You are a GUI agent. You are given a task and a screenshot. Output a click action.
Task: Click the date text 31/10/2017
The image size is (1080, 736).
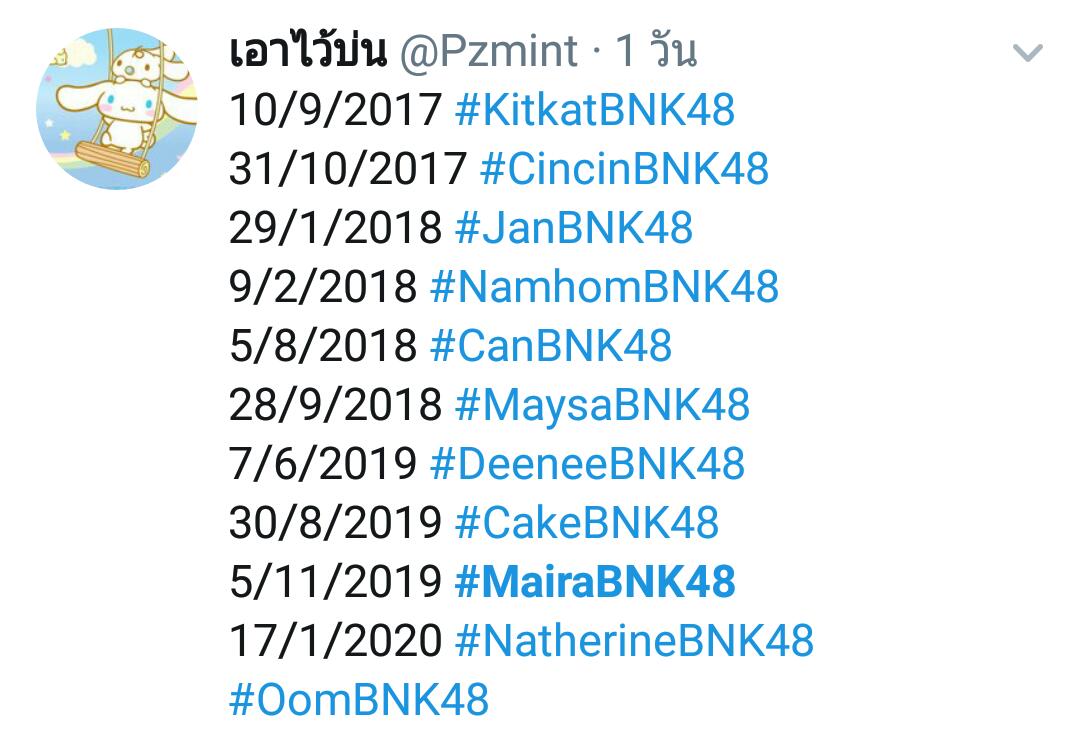[348, 169]
